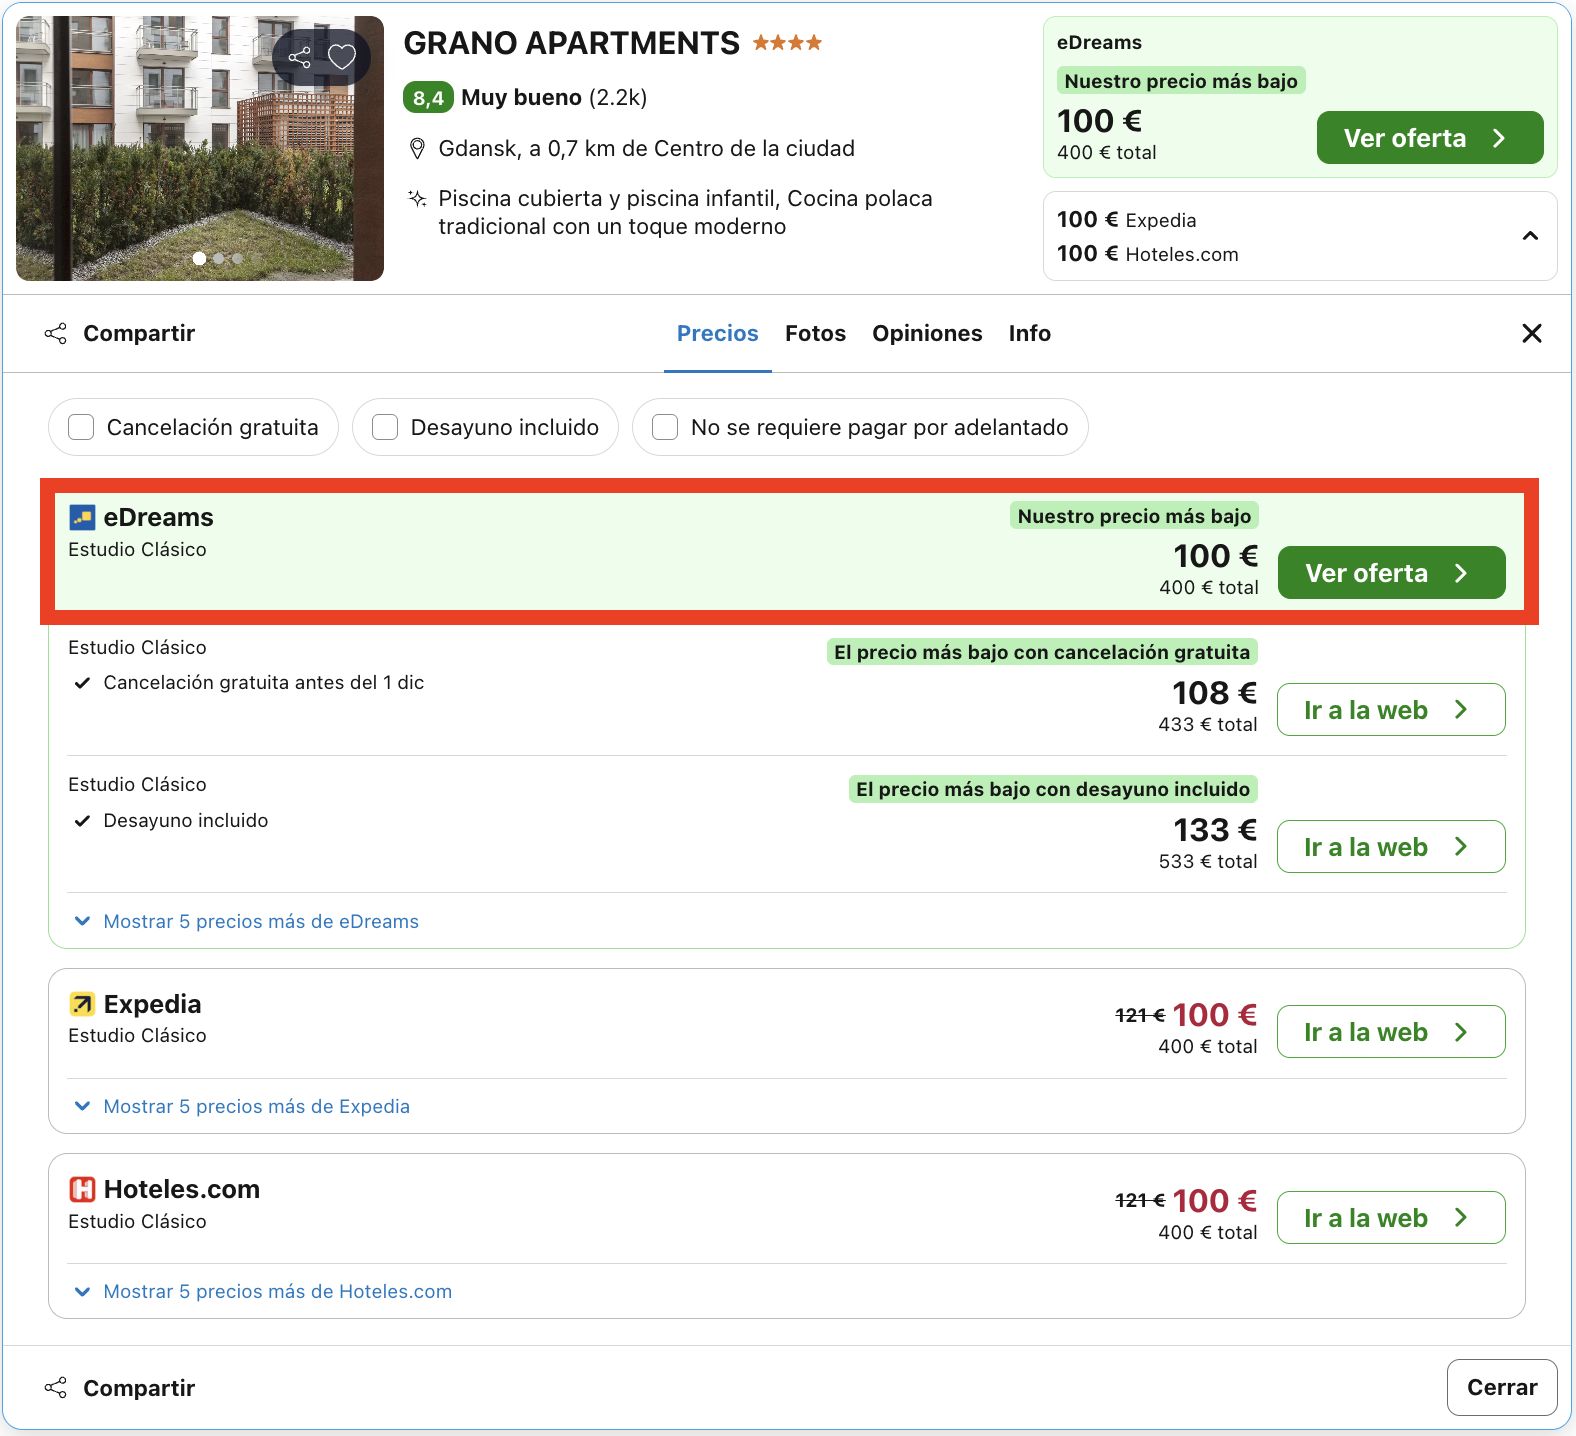This screenshot has height=1436, width=1576.
Task: Open the Opiniones tab
Action: coord(927,334)
